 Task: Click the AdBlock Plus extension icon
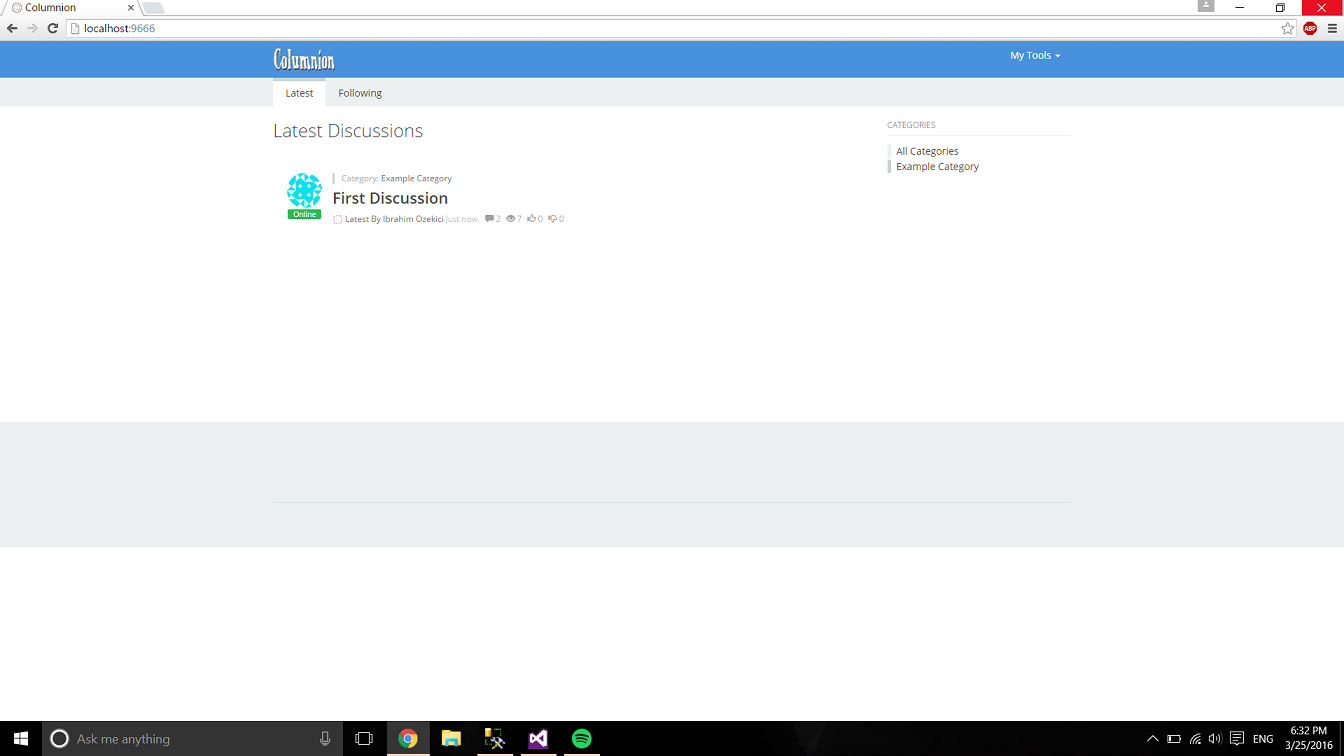point(1310,28)
